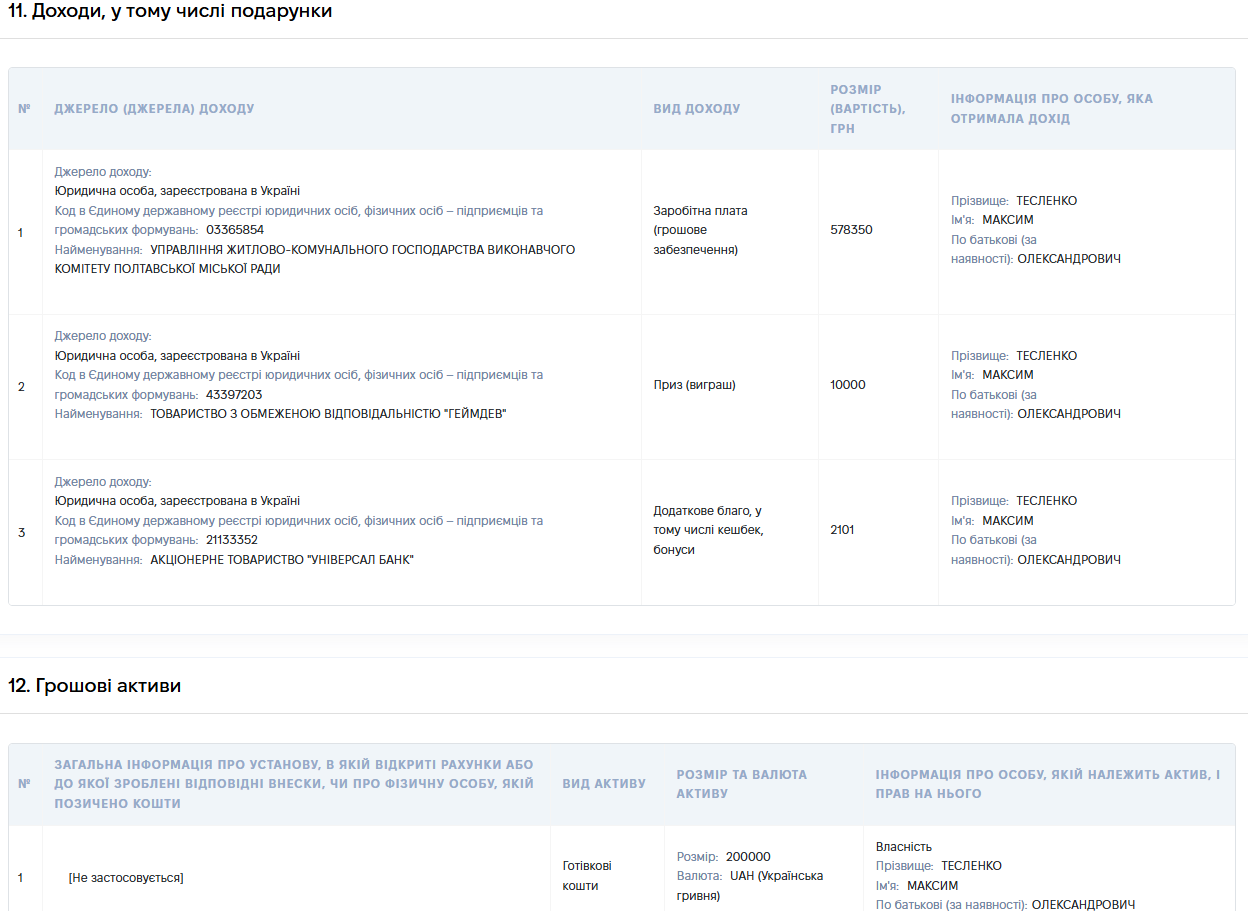Click the 'Розмір (вартість), грн' column header
1248x911 pixels.
coord(868,109)
